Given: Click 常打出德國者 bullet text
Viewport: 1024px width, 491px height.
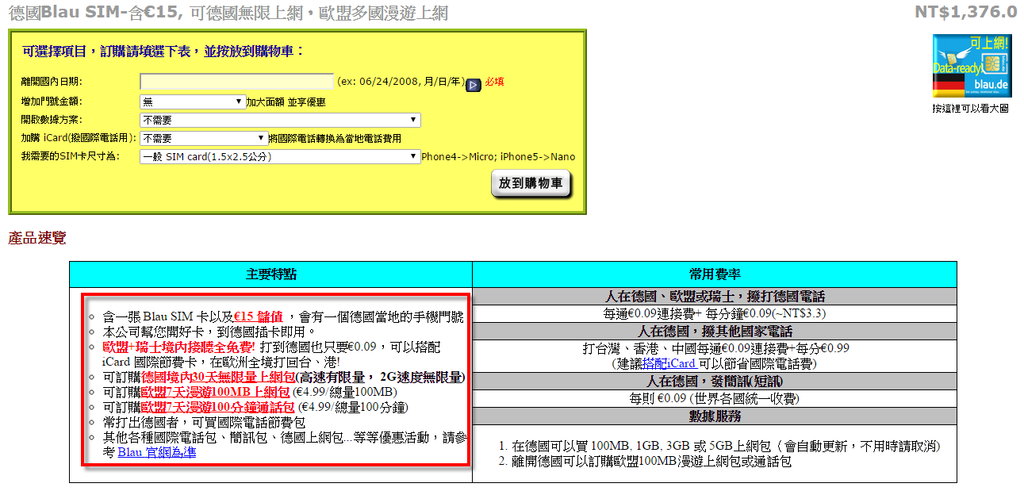Looking at the screenshot, I should click(204, 422).
